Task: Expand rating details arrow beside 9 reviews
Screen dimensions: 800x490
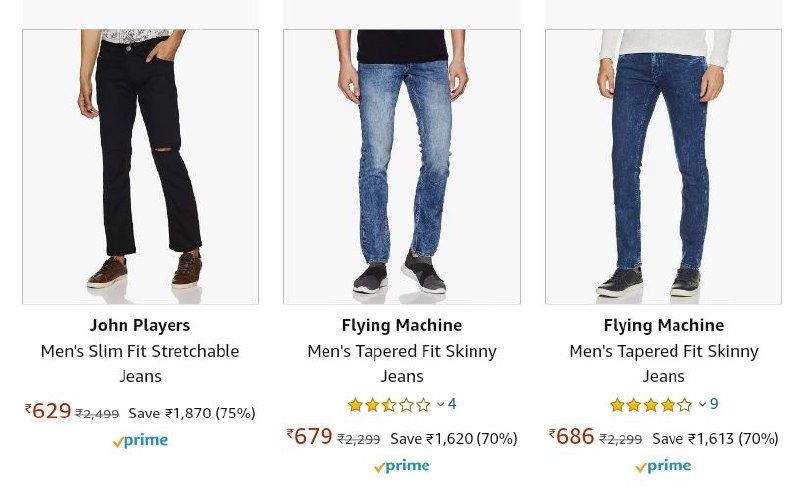Action: [x=702, y=405]
